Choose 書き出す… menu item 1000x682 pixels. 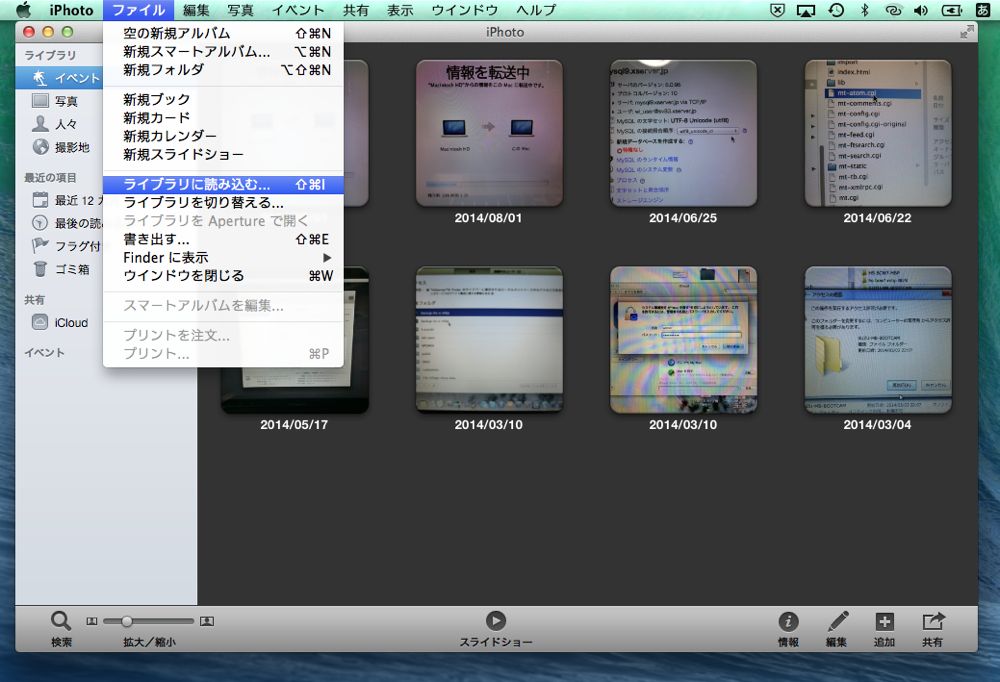[x=223, y=239]
